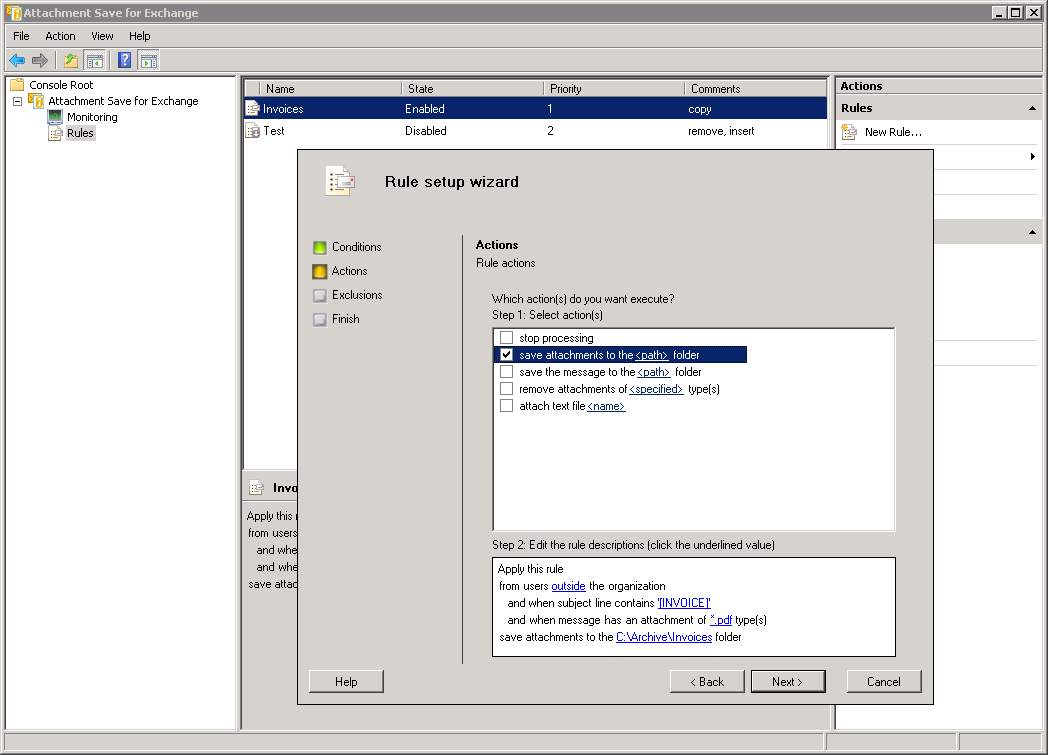Click the Disabled state cell of Test
This screenshot has height=755, width=1048.
coord(426,131)
